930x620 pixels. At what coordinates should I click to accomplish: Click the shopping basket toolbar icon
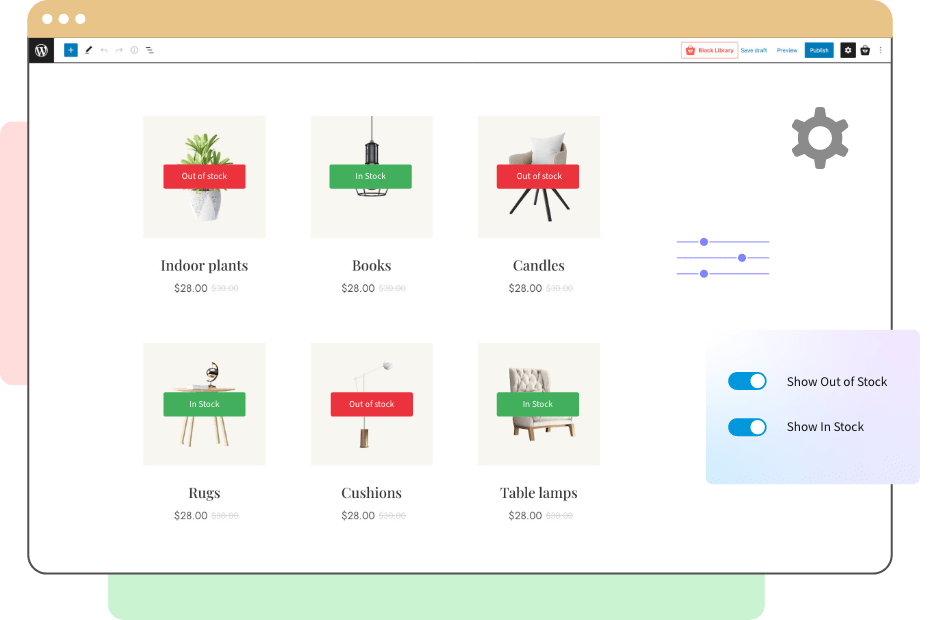tap(865, 50)
